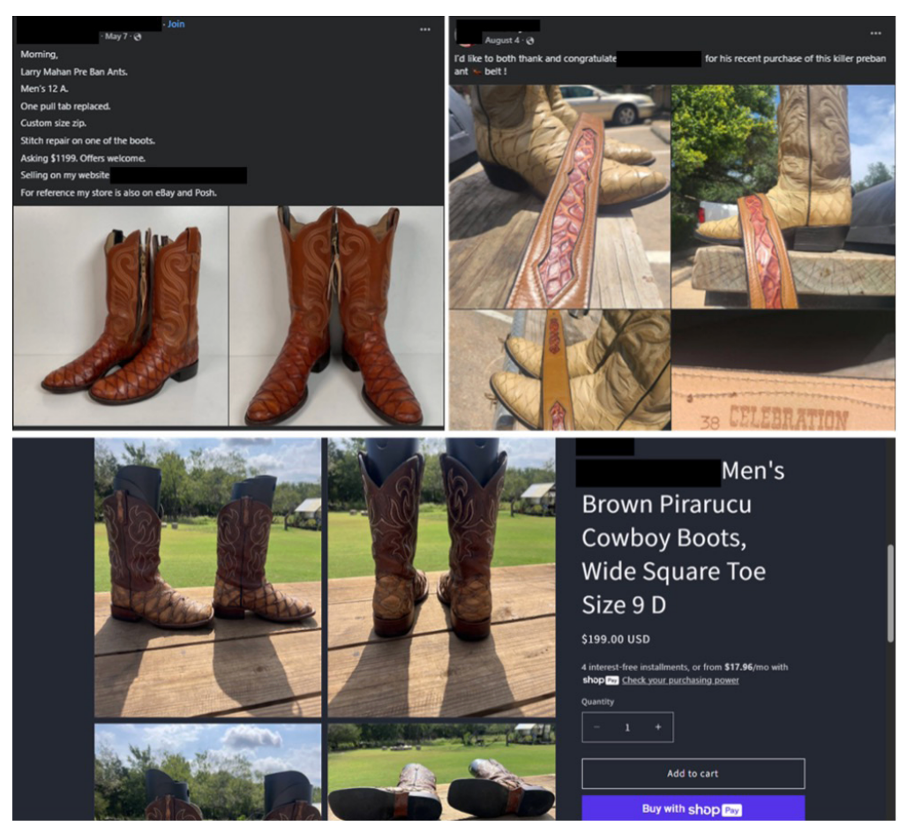Click the Join link on the group post
The width and height of the screenshot is (908, 834).
[x=175, y=24]
